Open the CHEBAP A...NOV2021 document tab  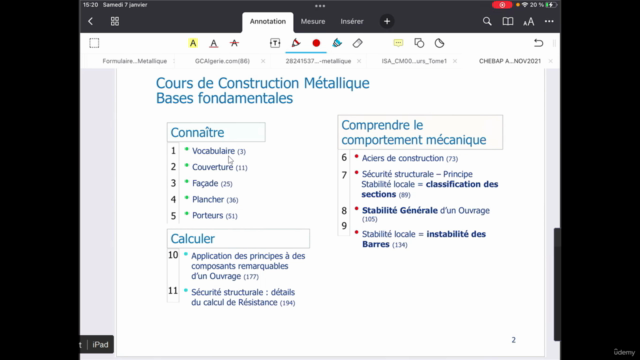(510, 61)
